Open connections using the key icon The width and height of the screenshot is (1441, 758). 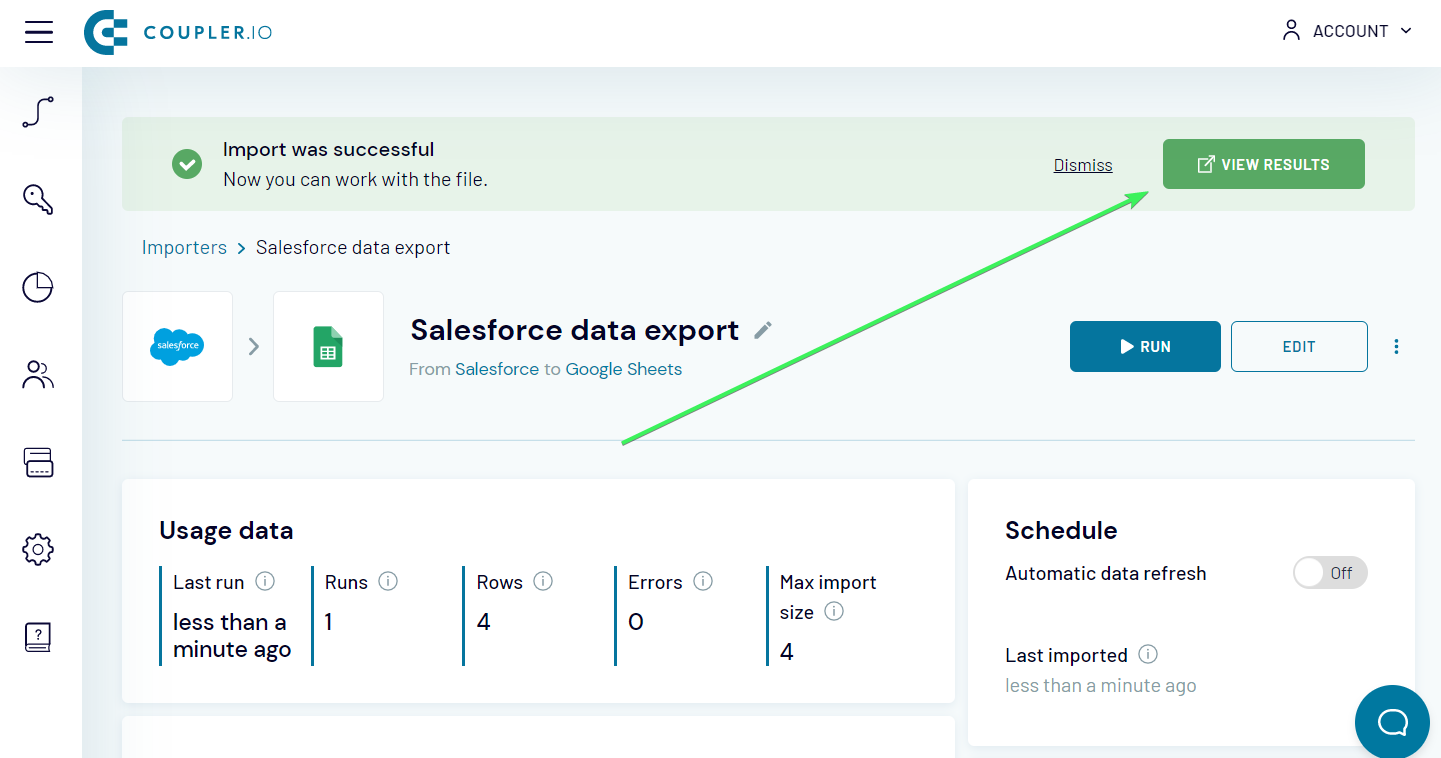(37, 199)
